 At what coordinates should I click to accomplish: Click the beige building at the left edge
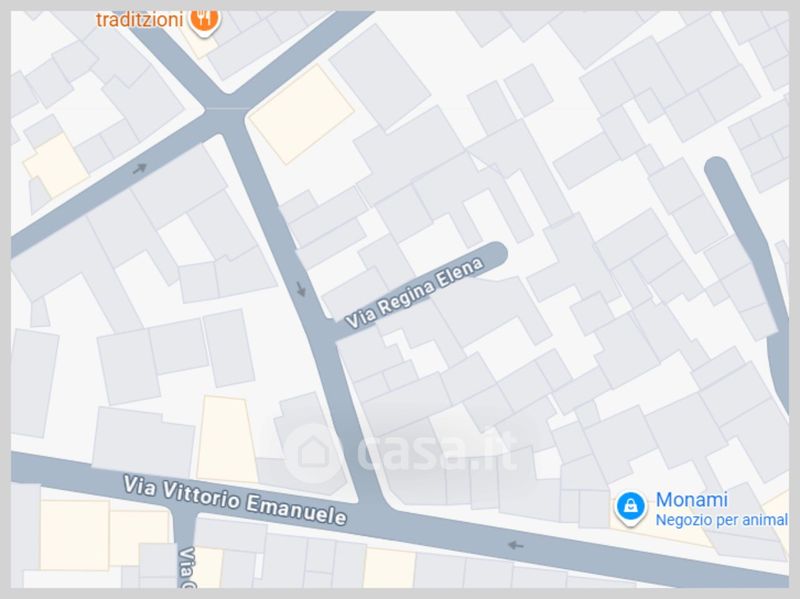tap(56, 165)
